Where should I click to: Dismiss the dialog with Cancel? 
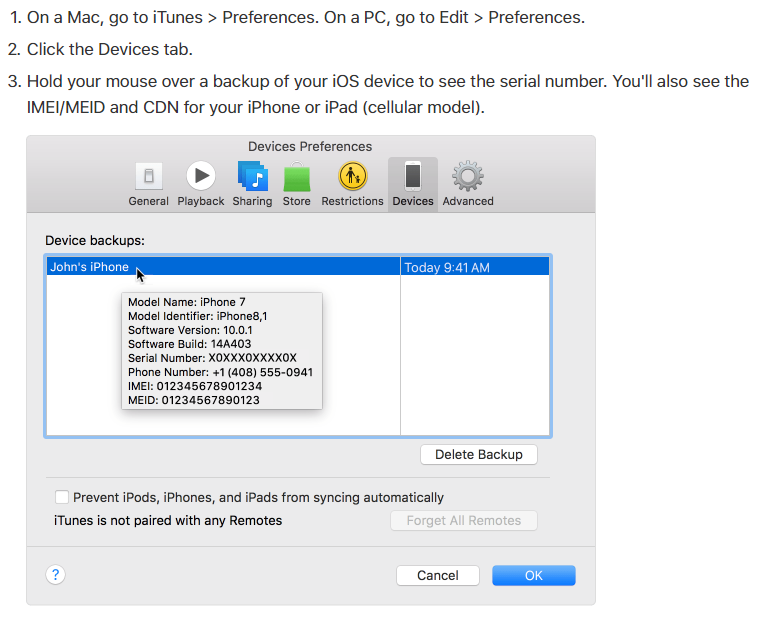(x=438, y=575)
